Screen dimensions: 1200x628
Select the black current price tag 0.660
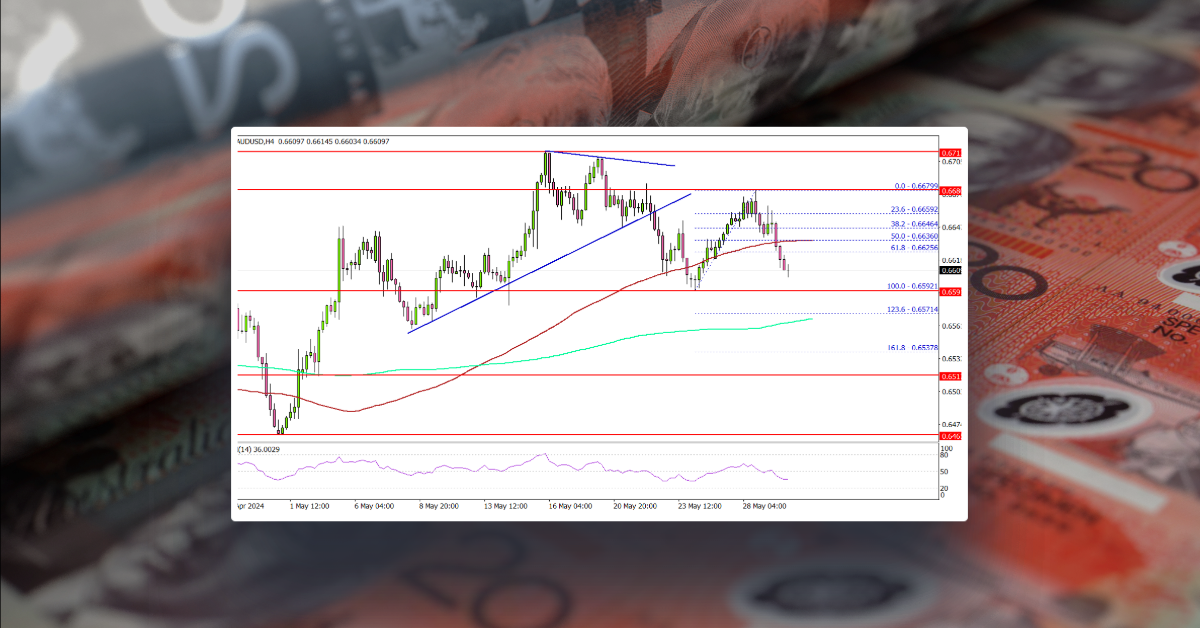point(950,271)
